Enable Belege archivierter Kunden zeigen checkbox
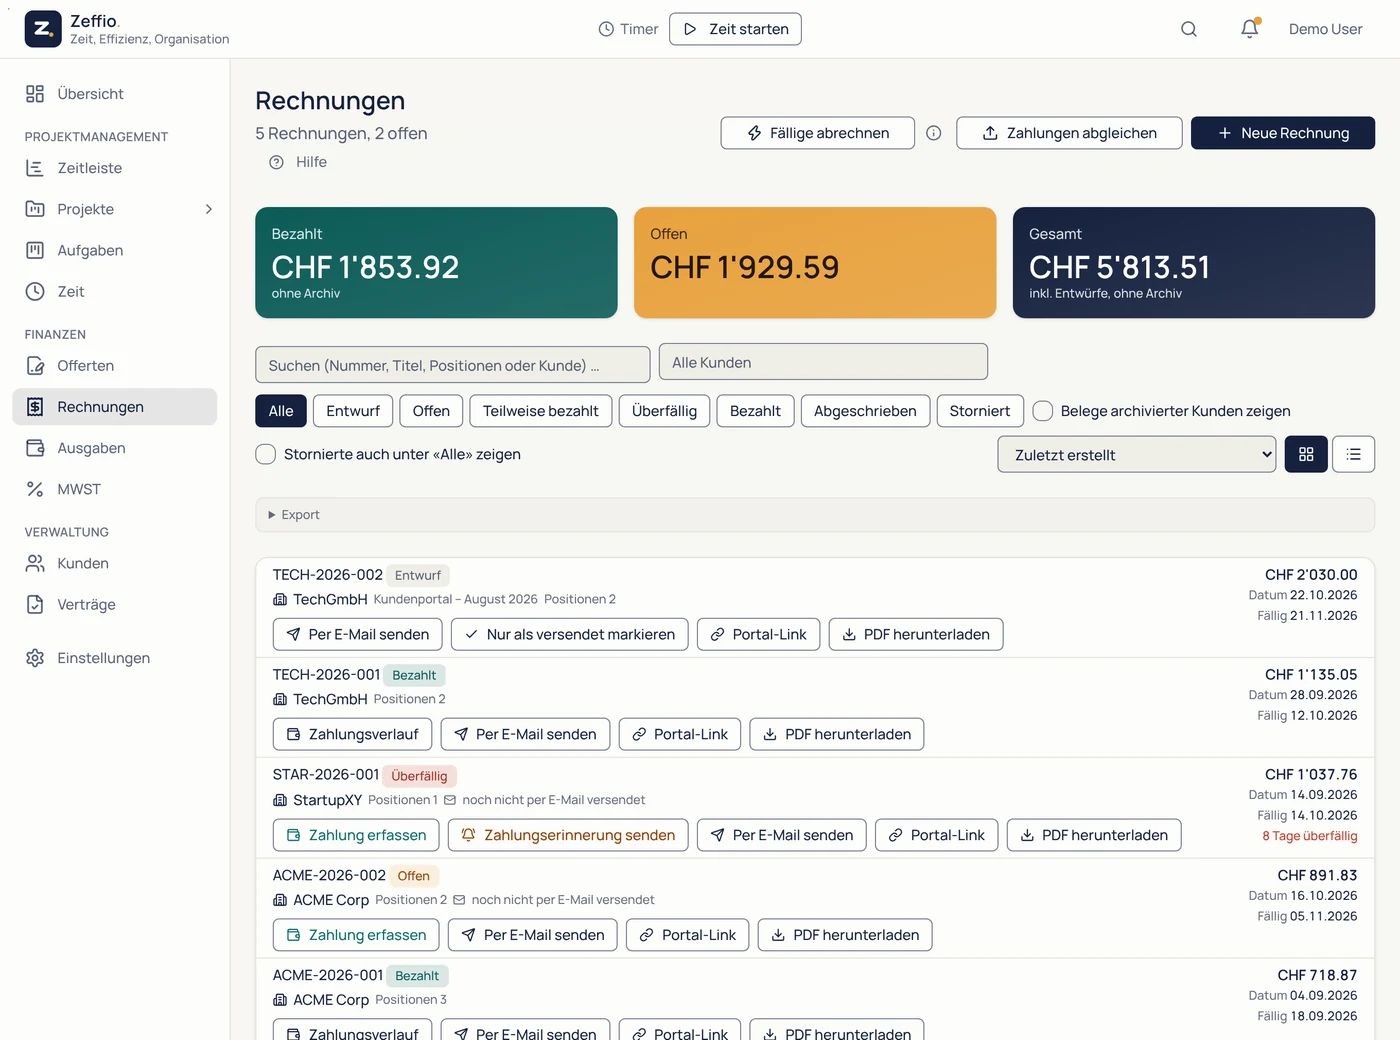The width and height of the screenshot is (1400, 1040). point(1043,411)
